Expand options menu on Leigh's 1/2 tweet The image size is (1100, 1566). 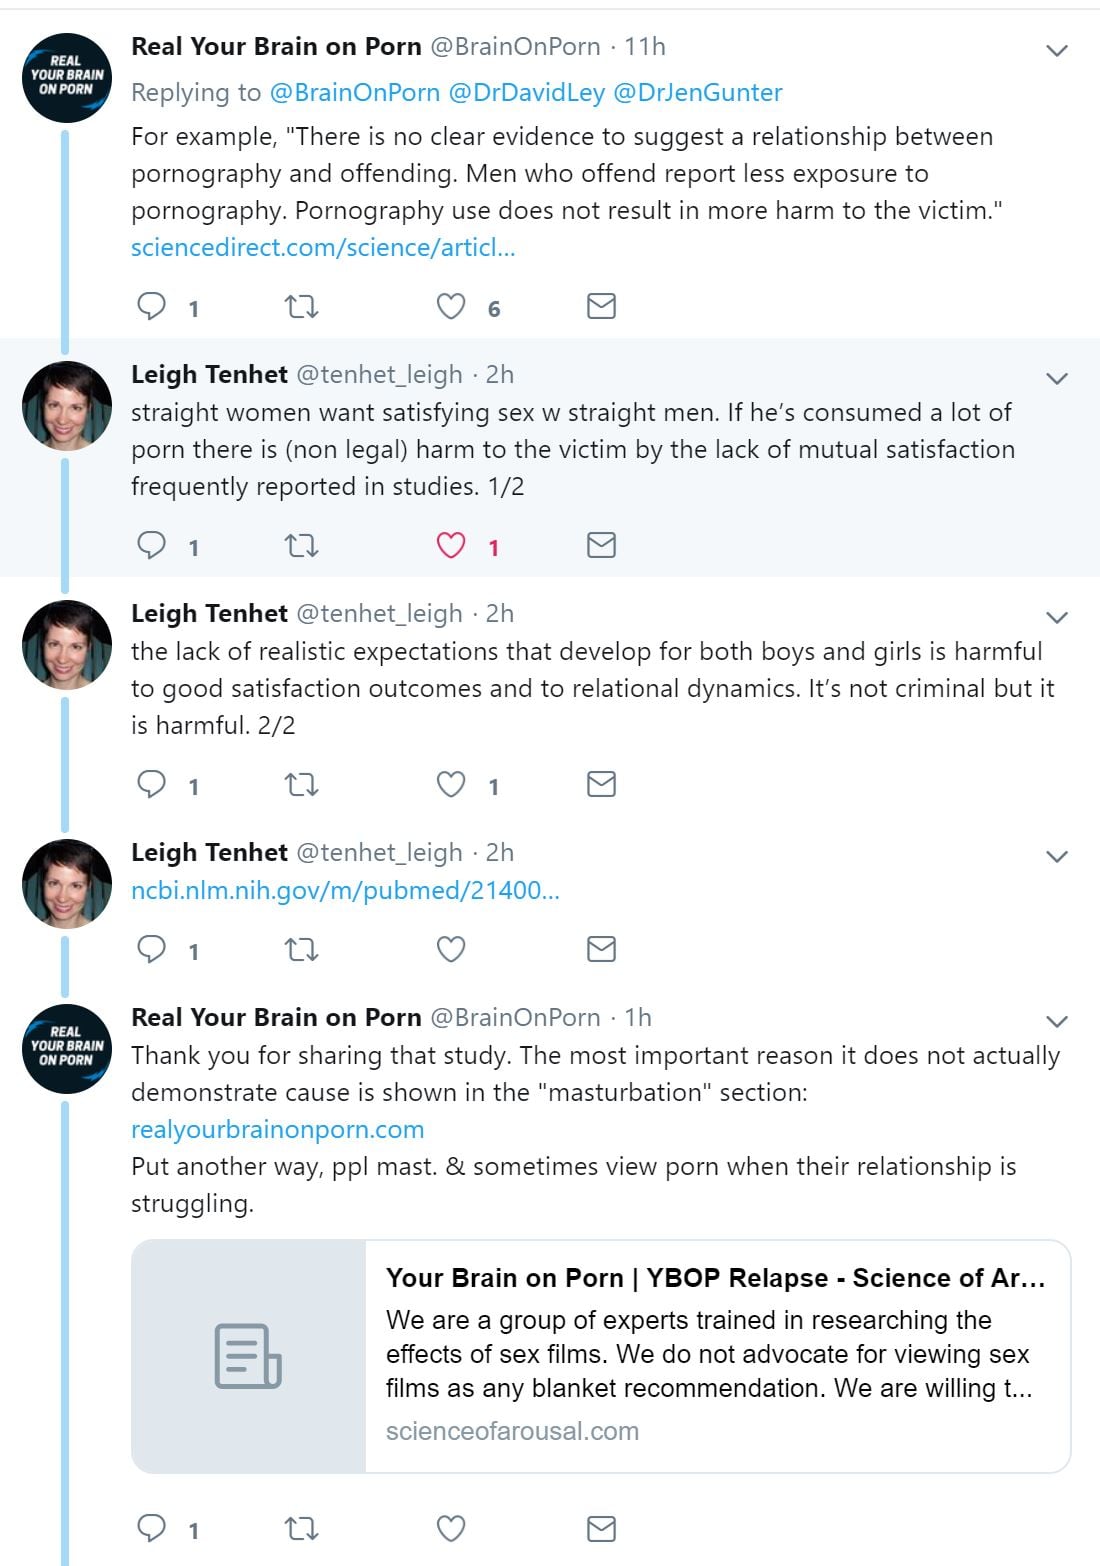[1057, 378]
